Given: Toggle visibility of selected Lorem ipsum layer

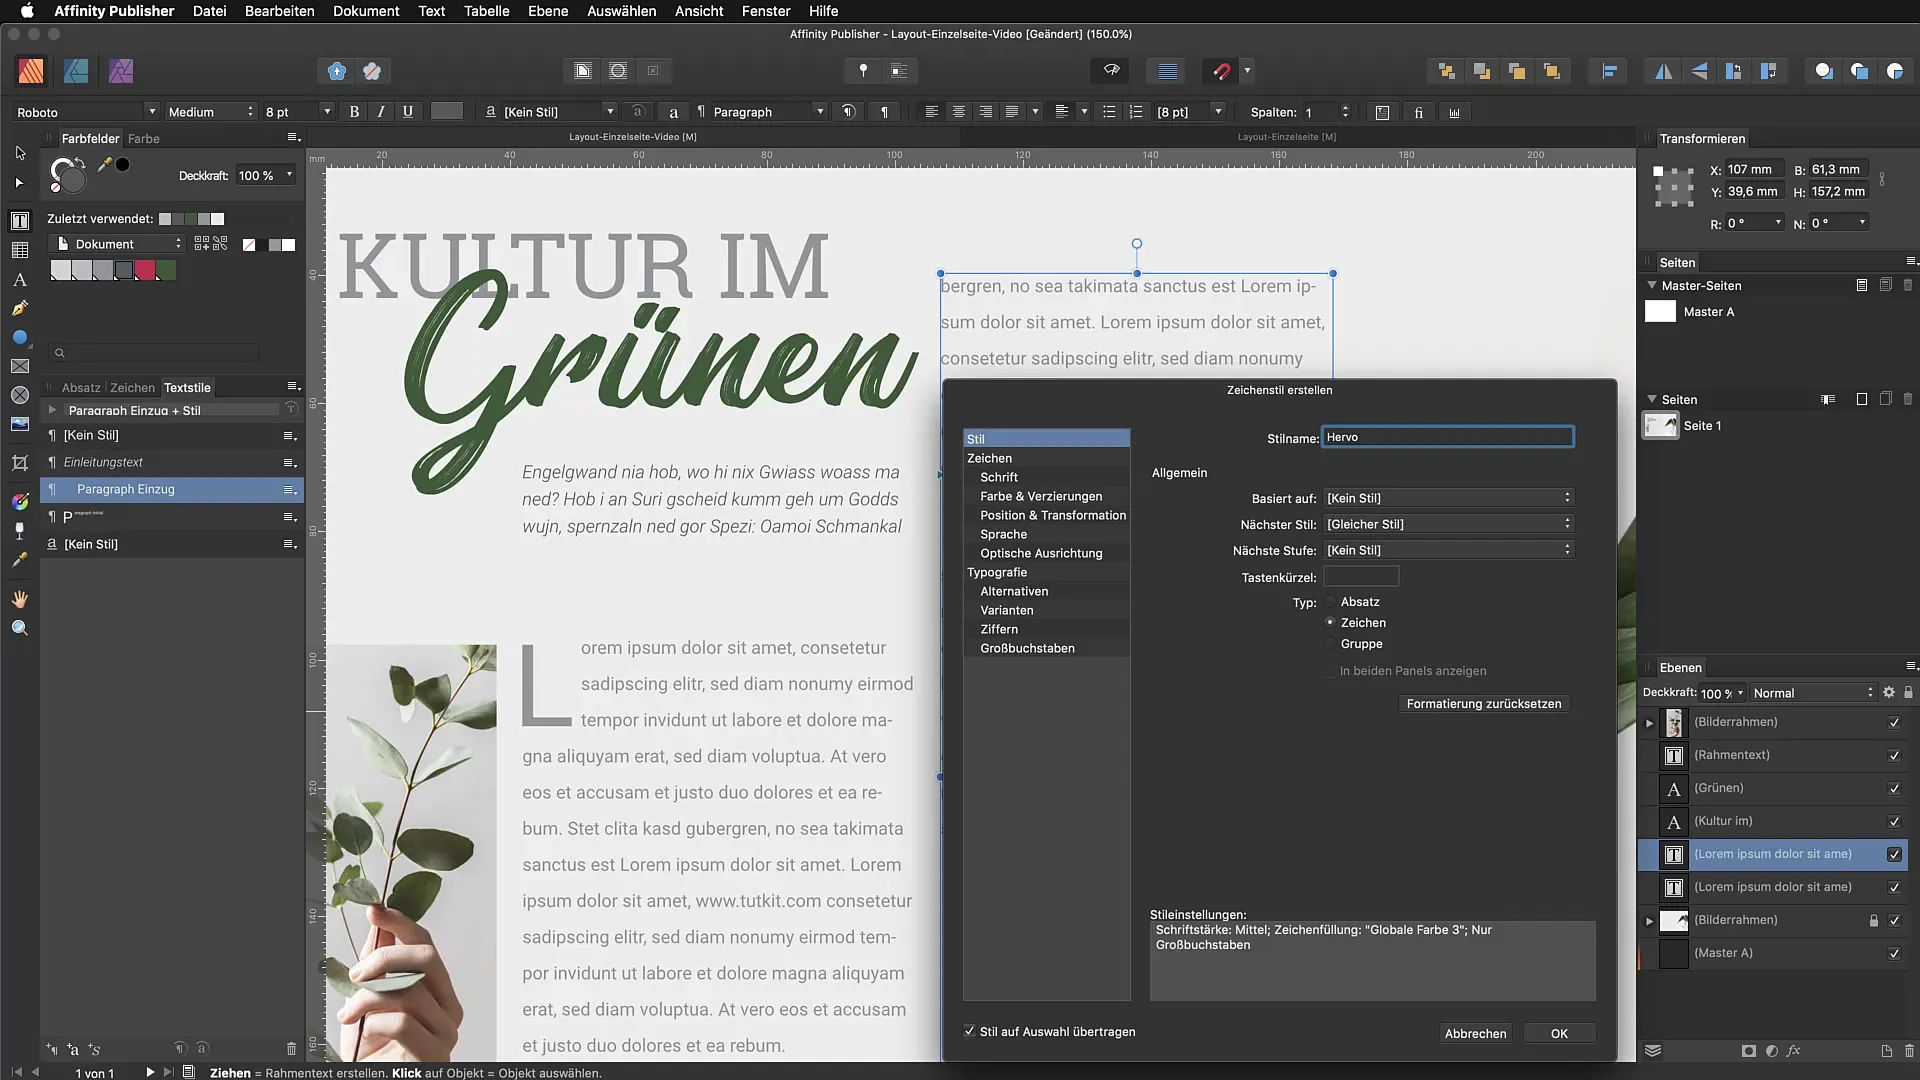Looking at the screenshot, I should [x=1894, y=855].
